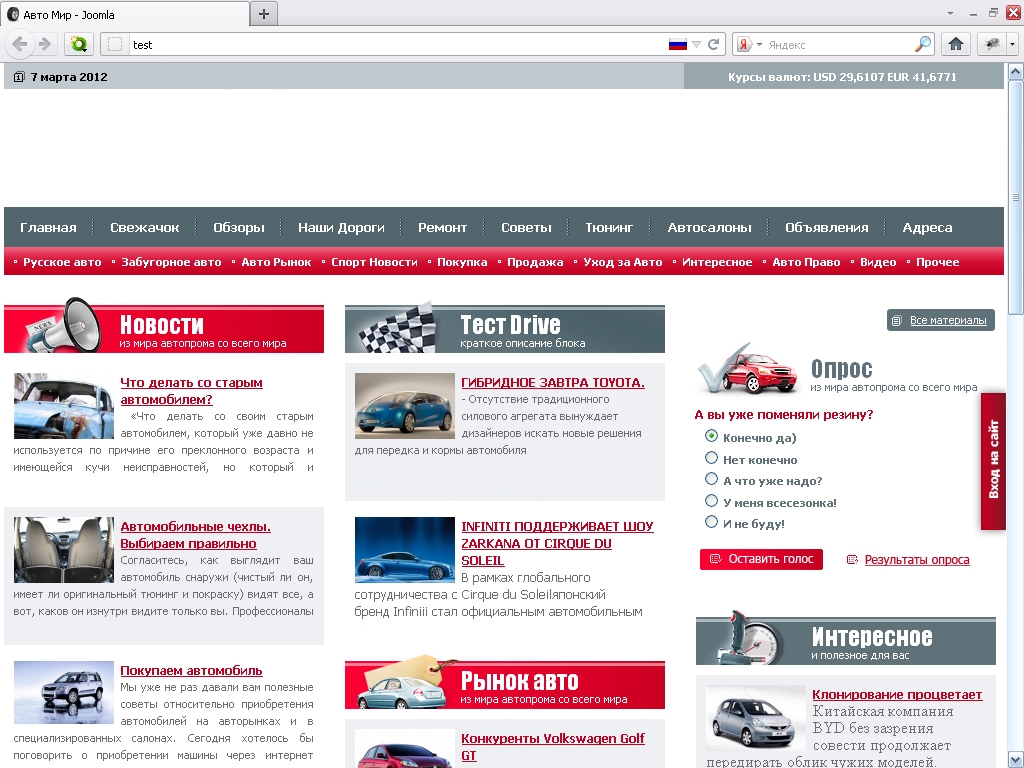Viewport: 1024px width, 768px height.
Task: Open article Автомобильные чехлы. Выбираем правильно
Action: 195,535
